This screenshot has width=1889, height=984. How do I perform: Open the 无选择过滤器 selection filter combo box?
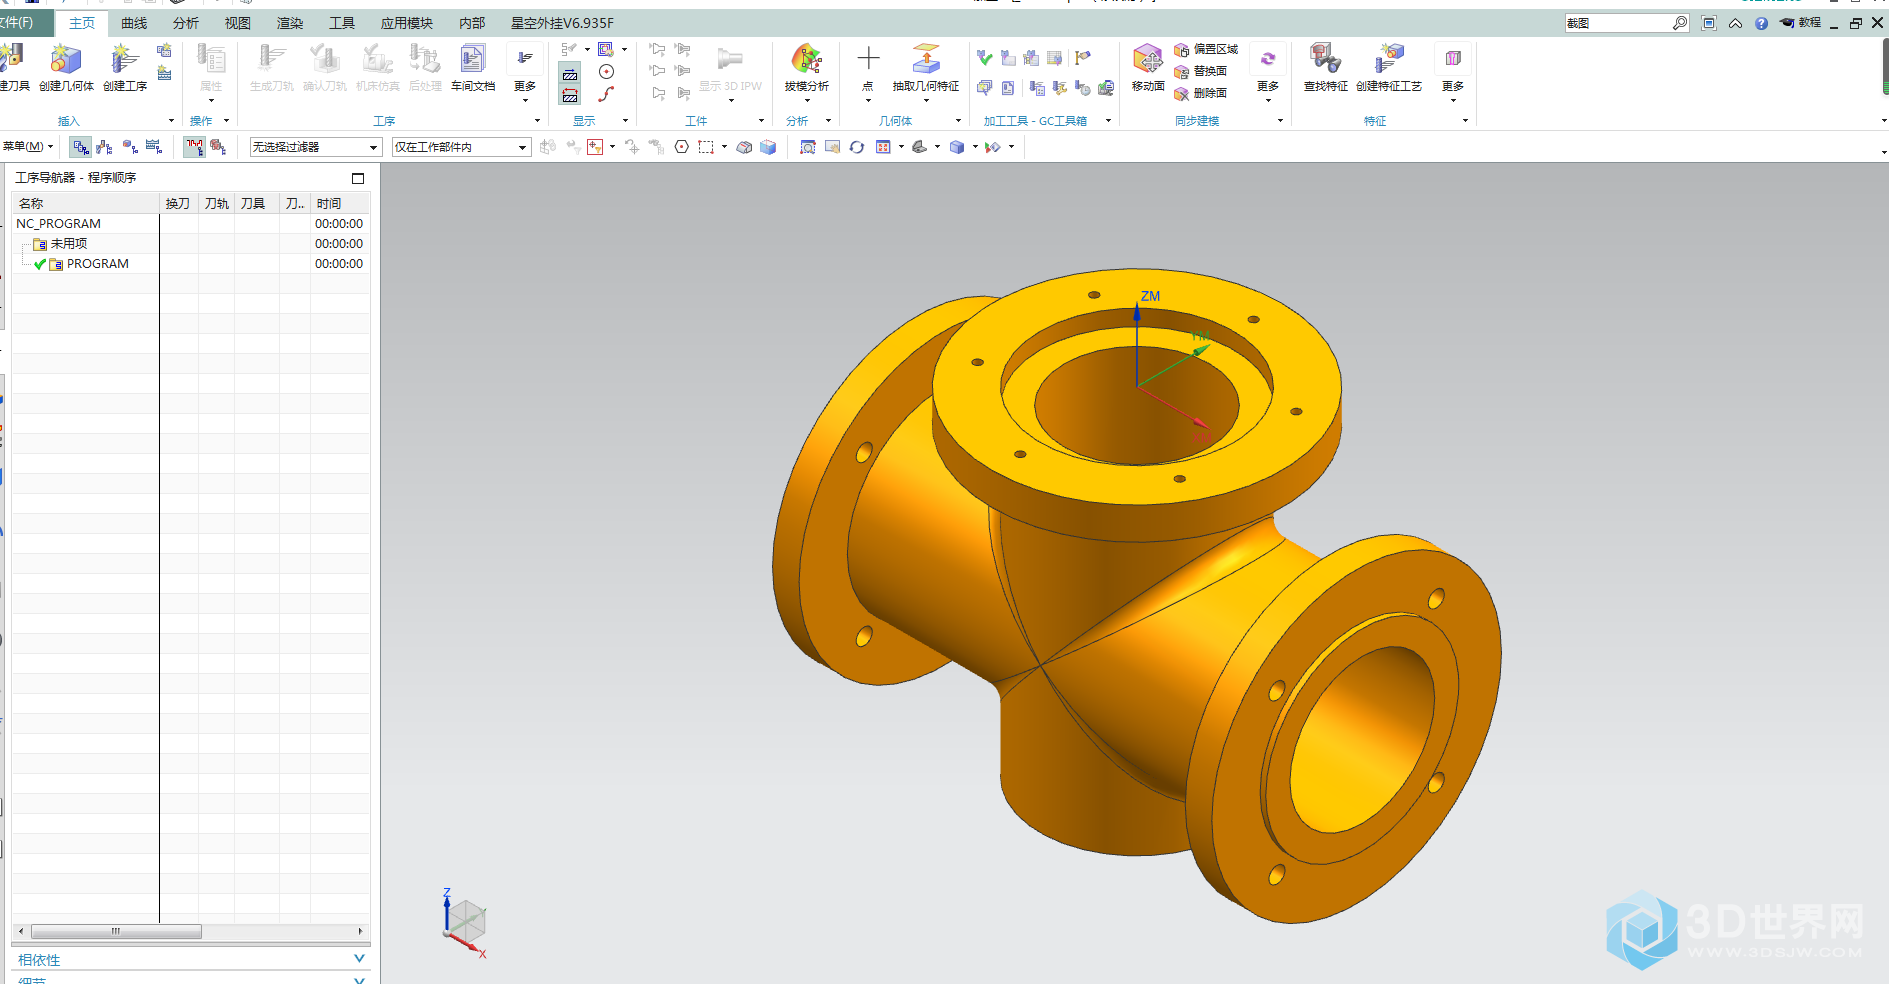316,147
